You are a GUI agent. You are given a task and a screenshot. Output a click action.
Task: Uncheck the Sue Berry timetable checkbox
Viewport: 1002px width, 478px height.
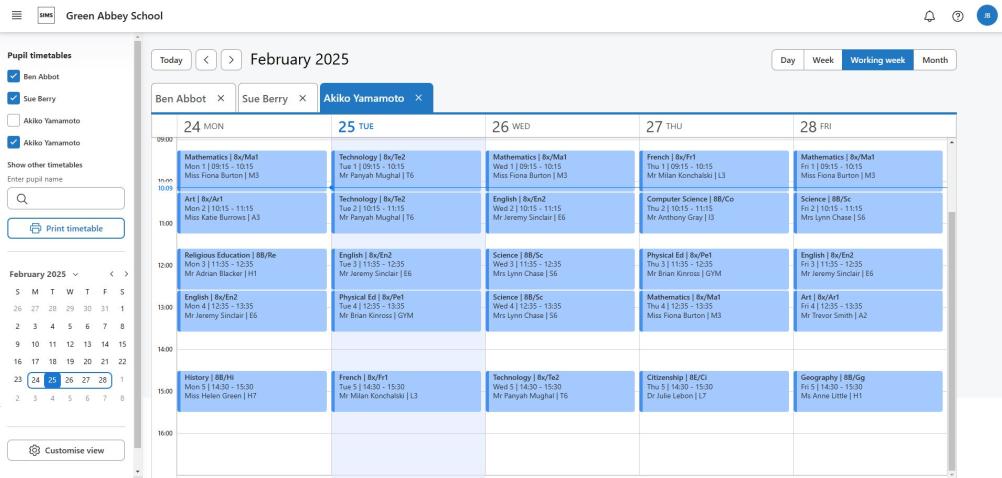pyautogui.click(x=13, y=98)
